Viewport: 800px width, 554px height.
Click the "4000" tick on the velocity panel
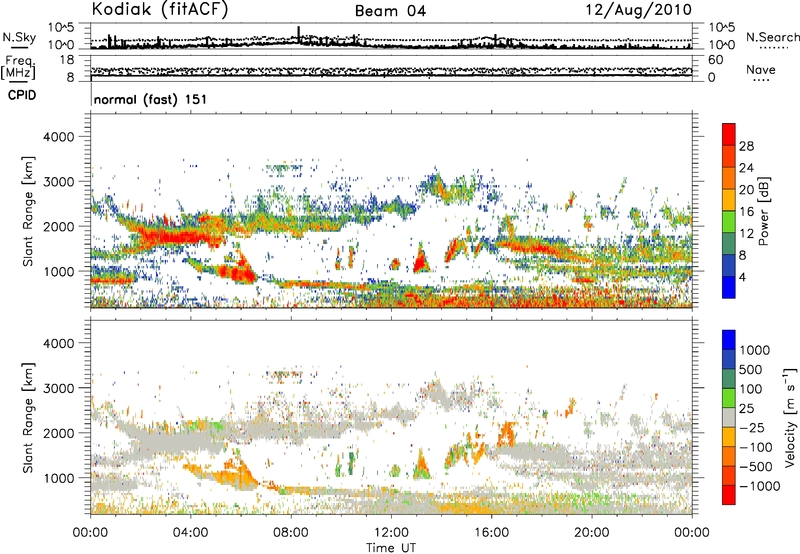point(58,343)
